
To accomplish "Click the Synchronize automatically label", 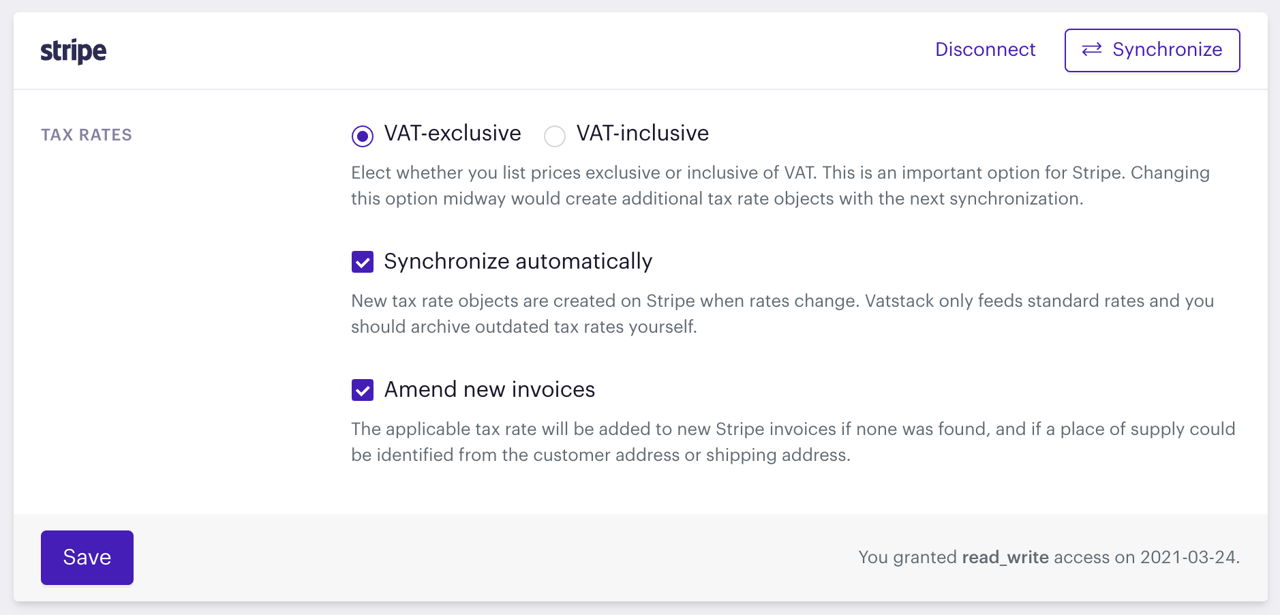I will pyautogui.click(x=518, y=261).
